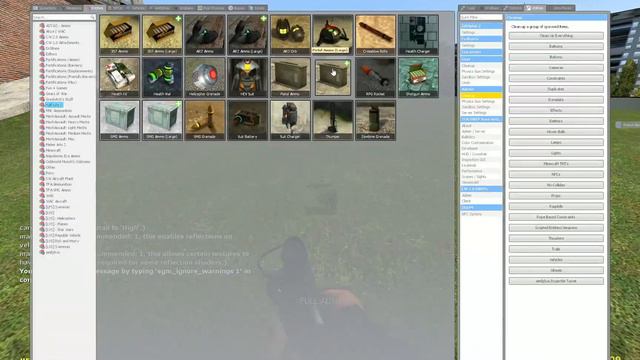640x360 pixels.
Task: Spawn the 357 Ammo entity
Action: (119, 35)
